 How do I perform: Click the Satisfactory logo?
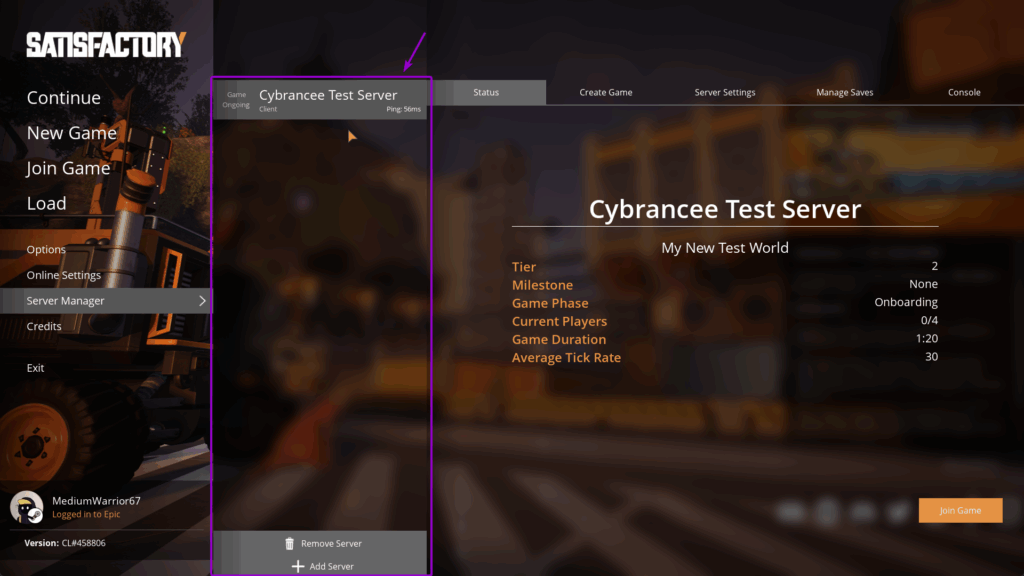[x=104, y=43]
